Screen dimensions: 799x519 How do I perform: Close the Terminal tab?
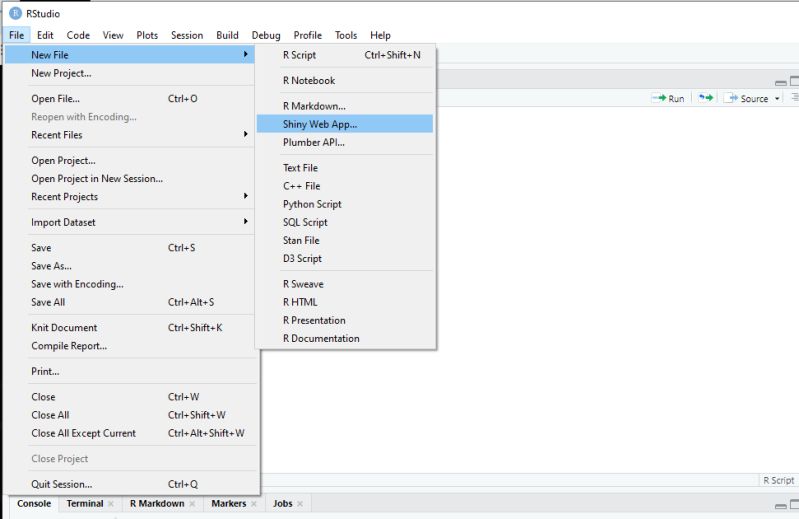[111, 504]
